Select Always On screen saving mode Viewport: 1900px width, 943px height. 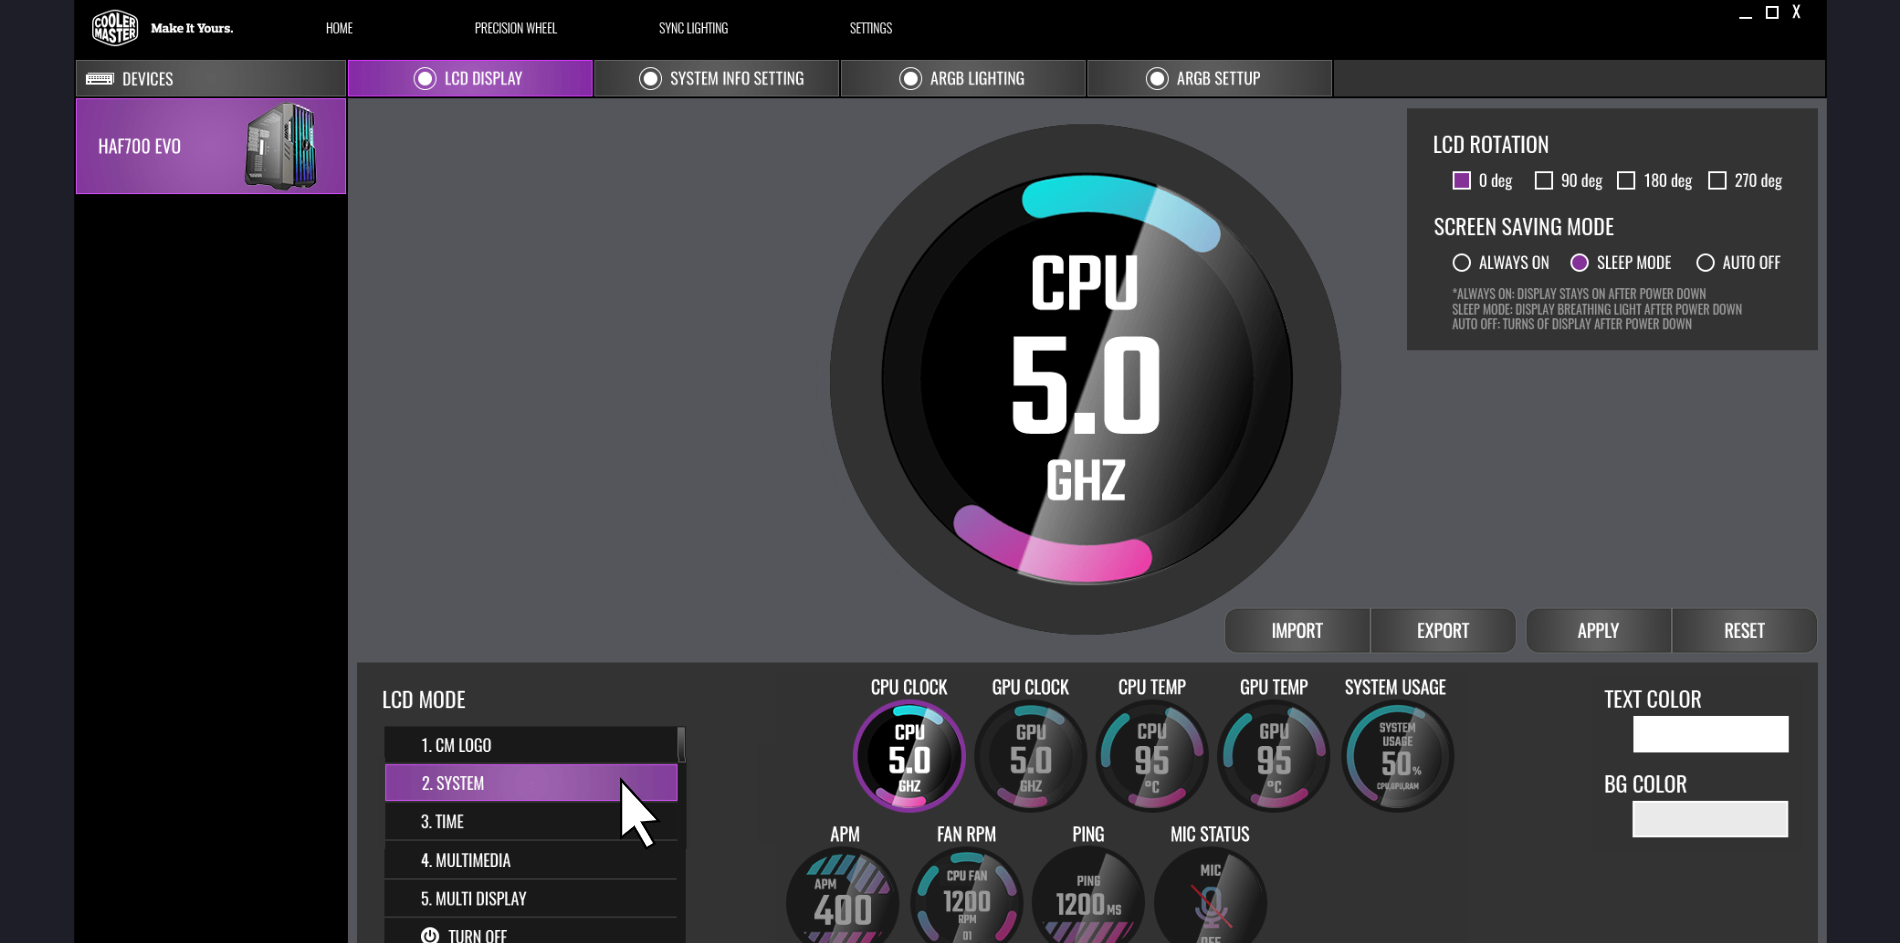tap(1462, 263)
